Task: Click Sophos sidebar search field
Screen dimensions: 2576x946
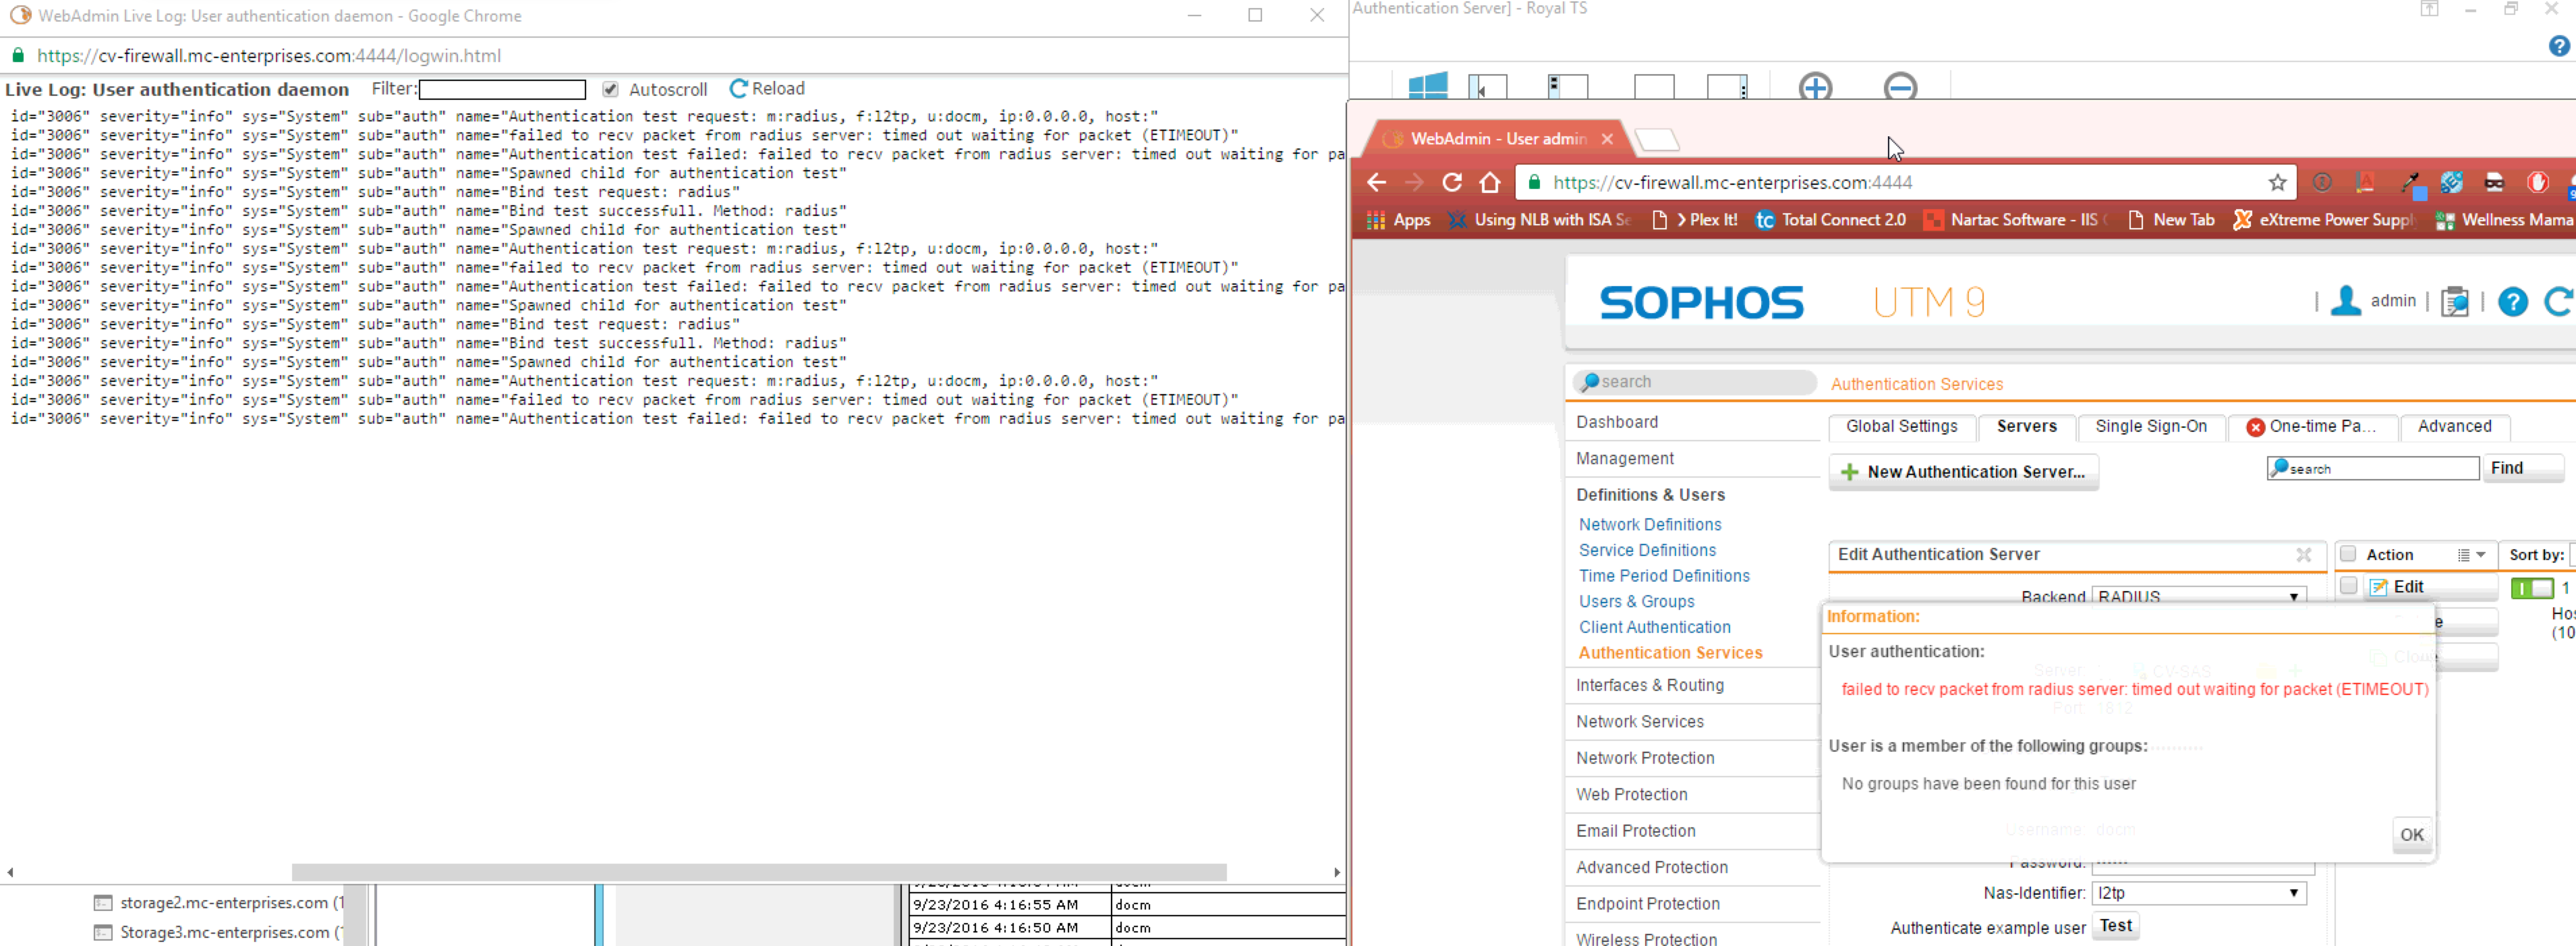Action: click(1695, 382)
